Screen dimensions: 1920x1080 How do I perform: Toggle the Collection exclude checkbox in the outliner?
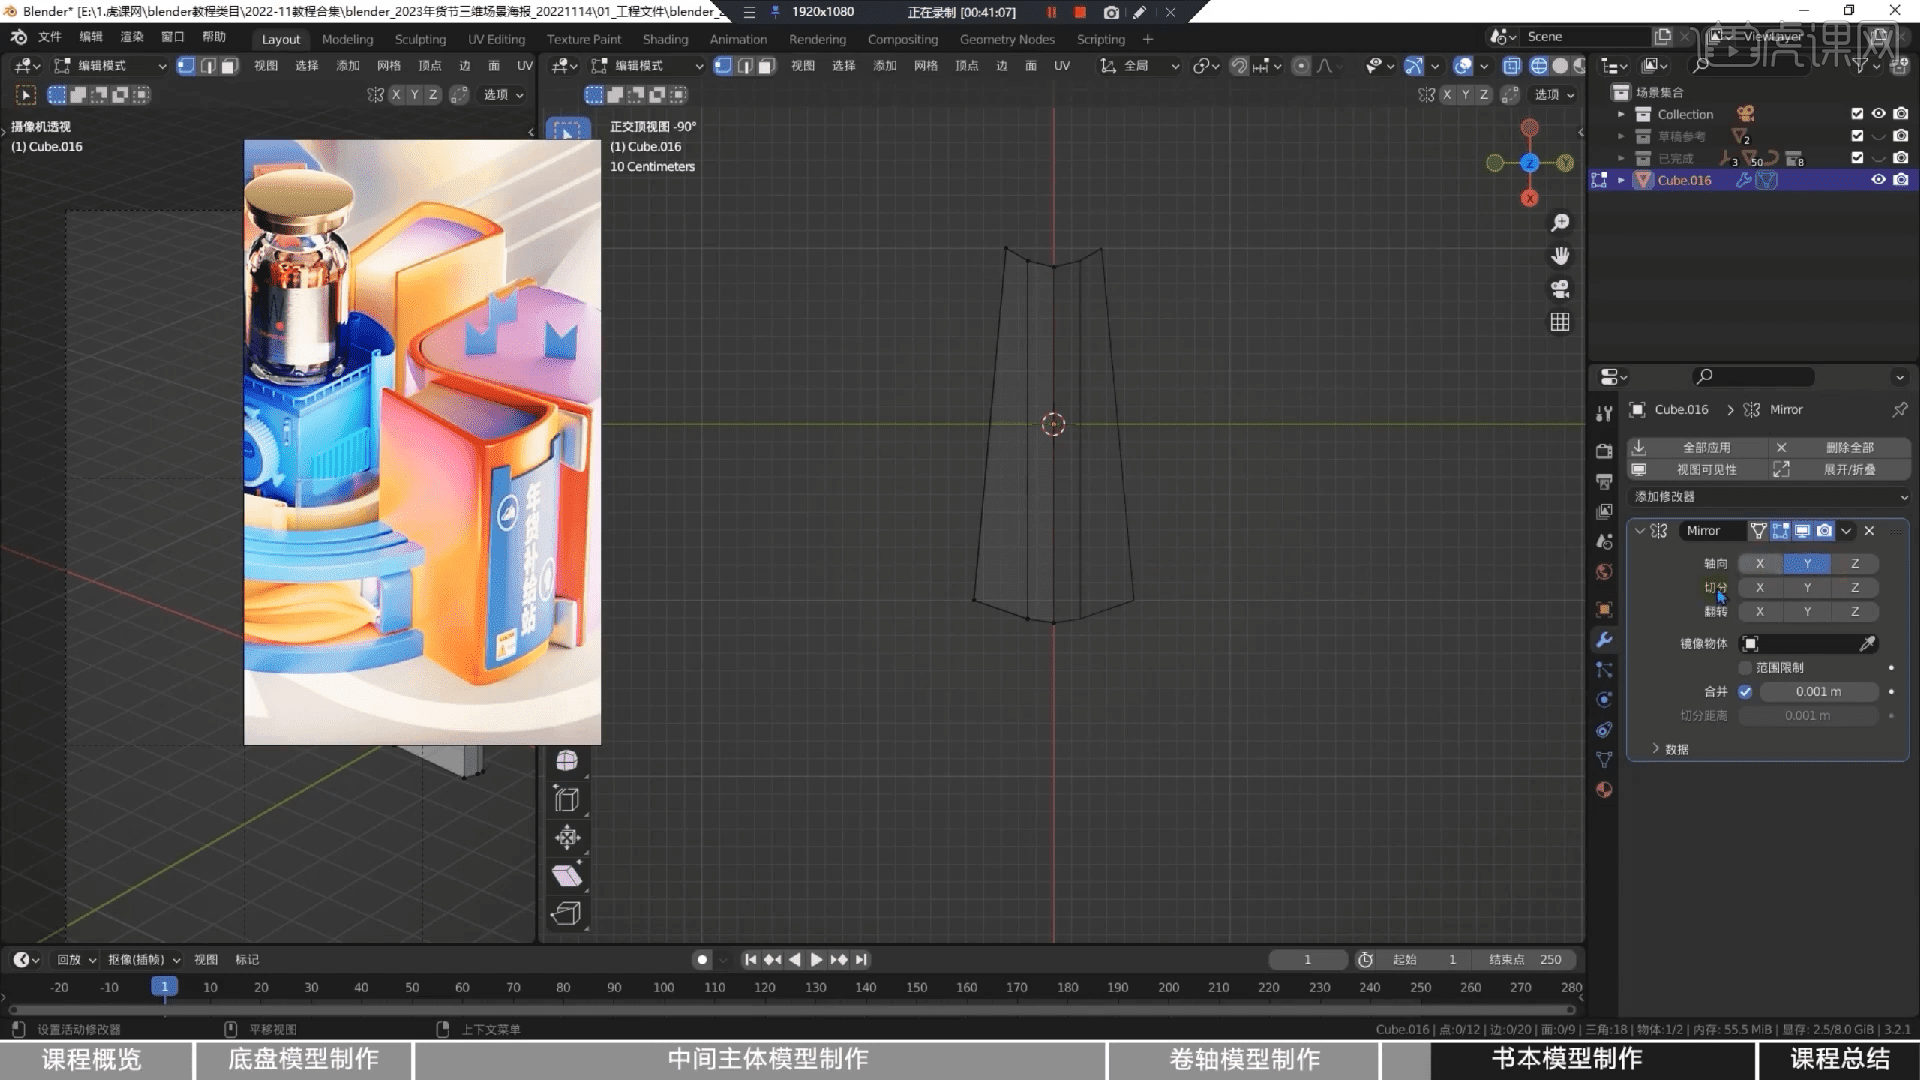(1857, 114)
